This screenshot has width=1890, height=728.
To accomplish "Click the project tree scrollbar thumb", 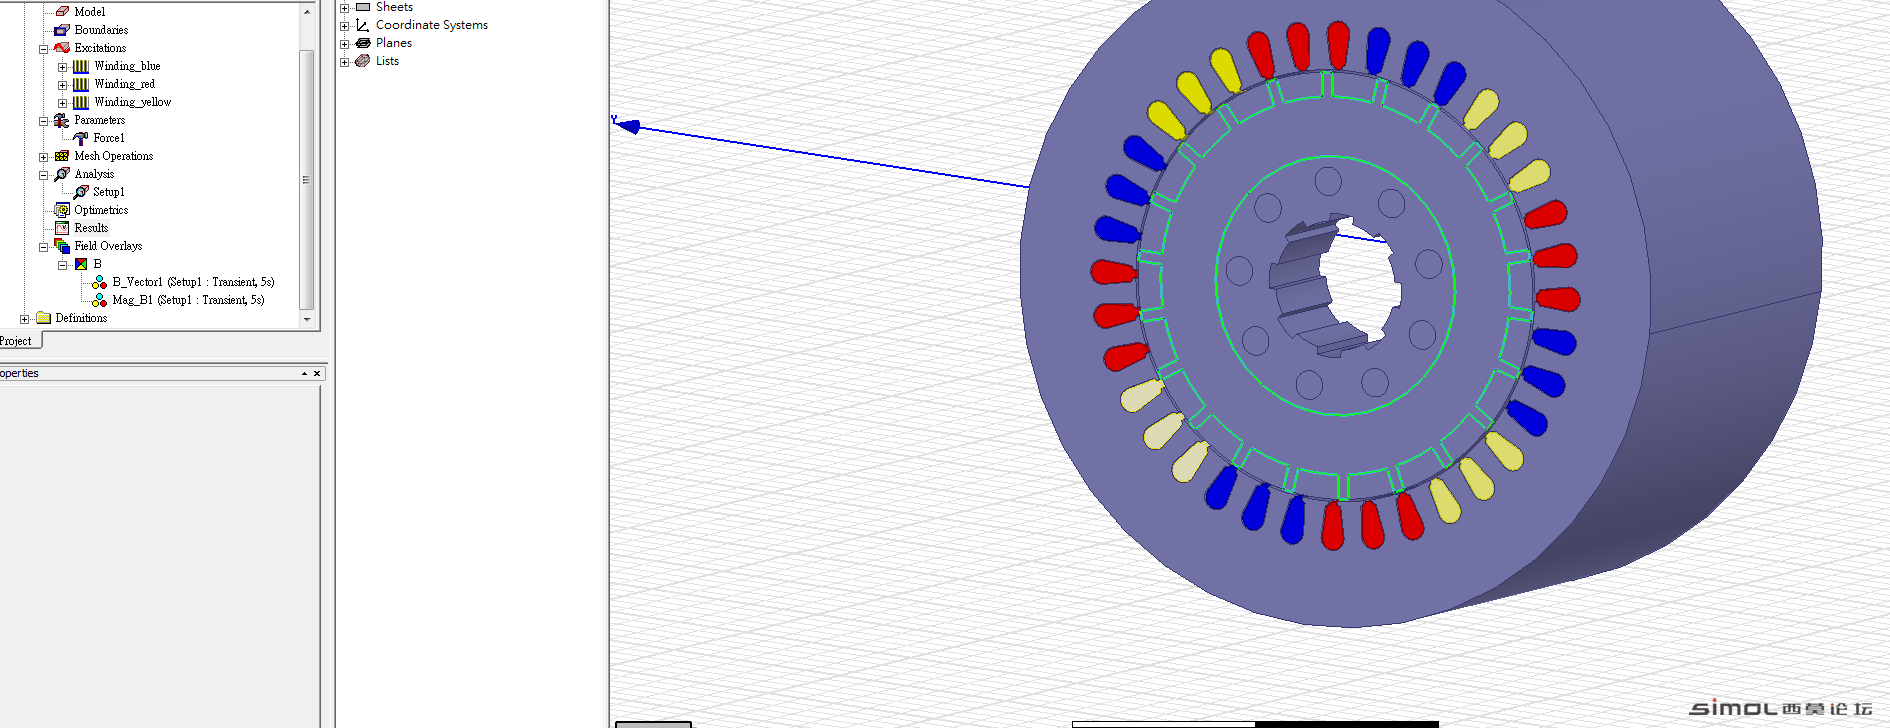I will (x=307, y=179).
